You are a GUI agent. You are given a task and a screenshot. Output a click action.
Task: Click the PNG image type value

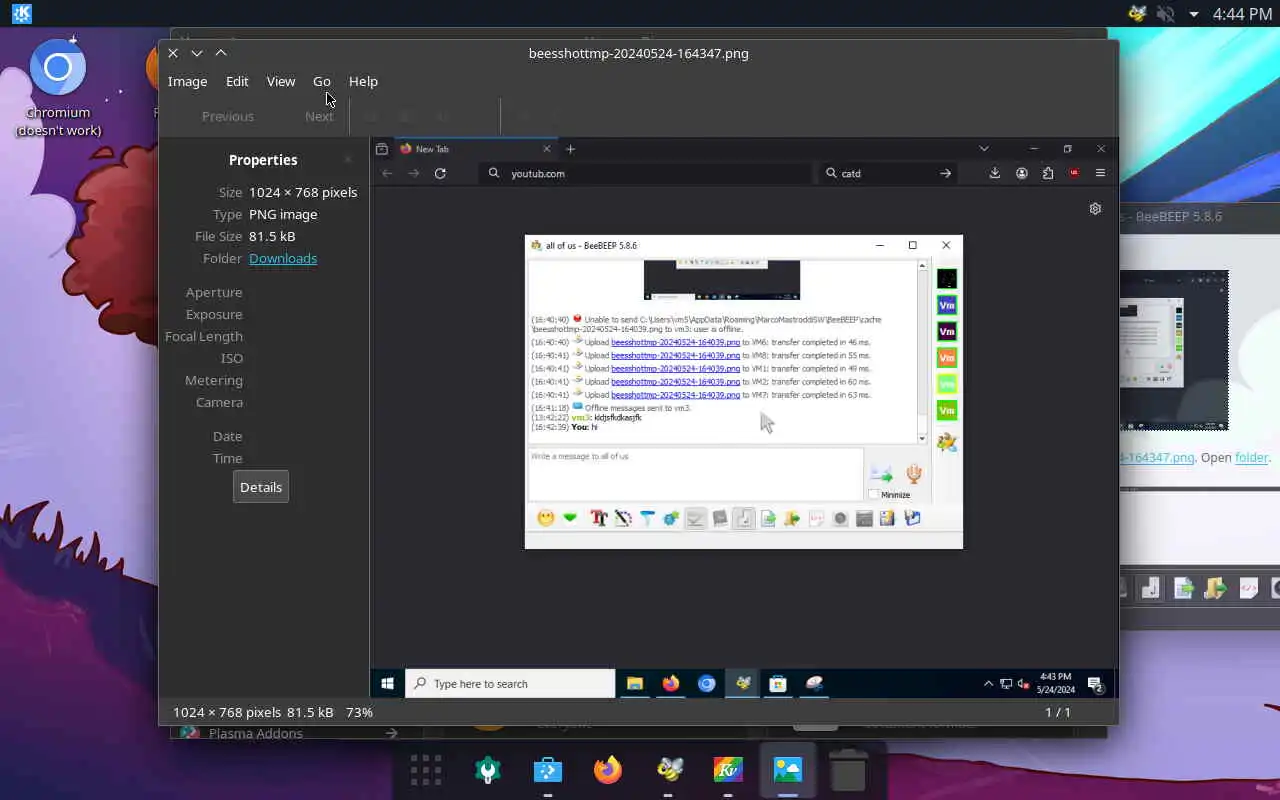pos(283,214)
